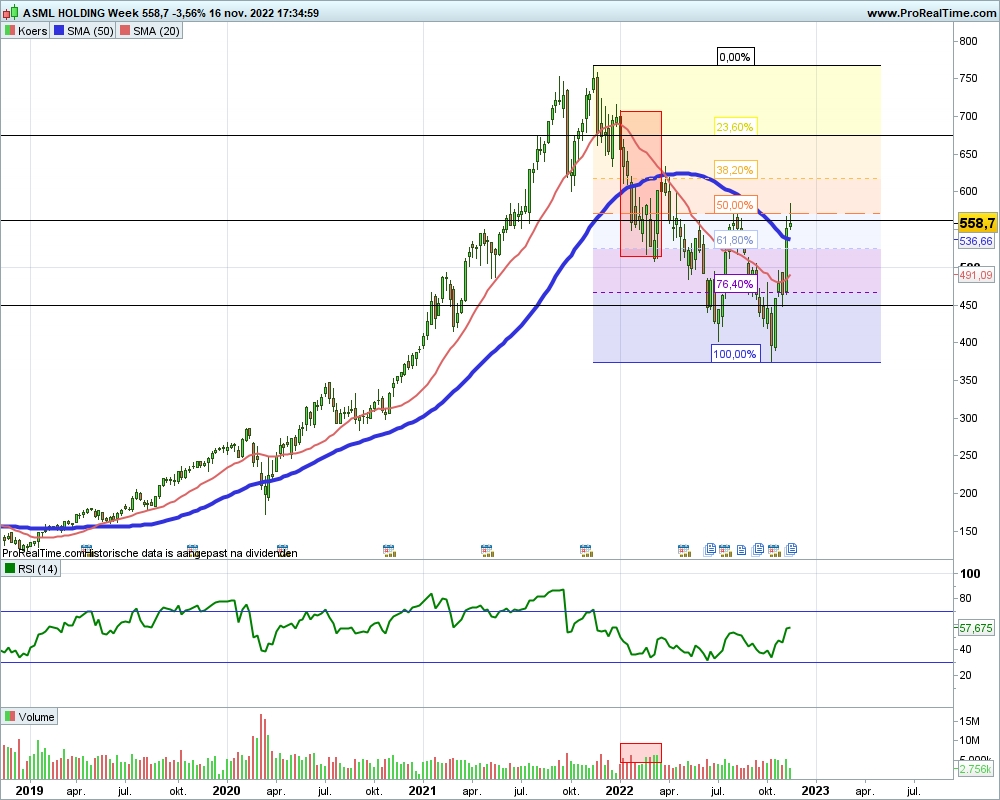Open the rightmost document icon on the price chart

791,549
